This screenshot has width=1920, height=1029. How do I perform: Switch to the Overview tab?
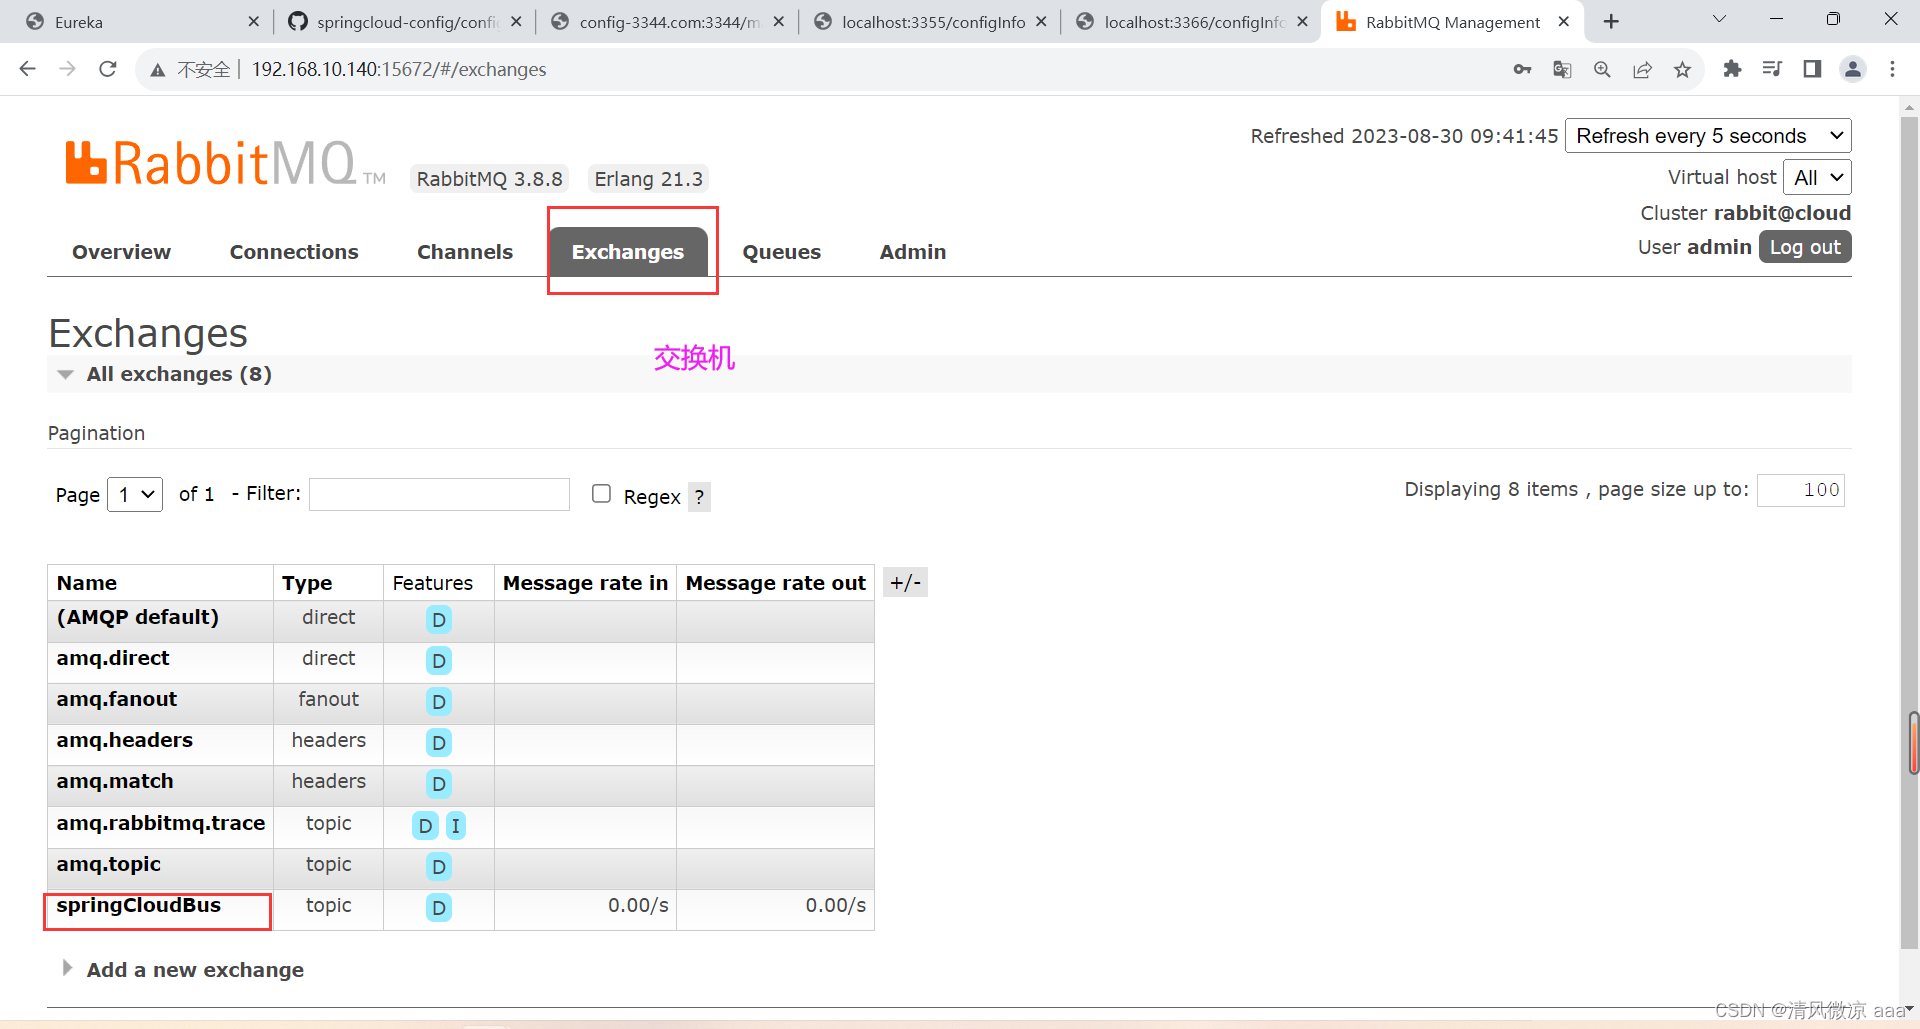click(121, 252)
